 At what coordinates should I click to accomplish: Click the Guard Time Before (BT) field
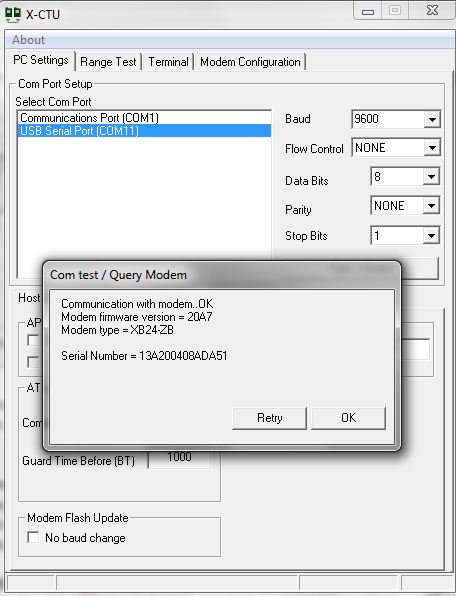click(x=179, y=459)
